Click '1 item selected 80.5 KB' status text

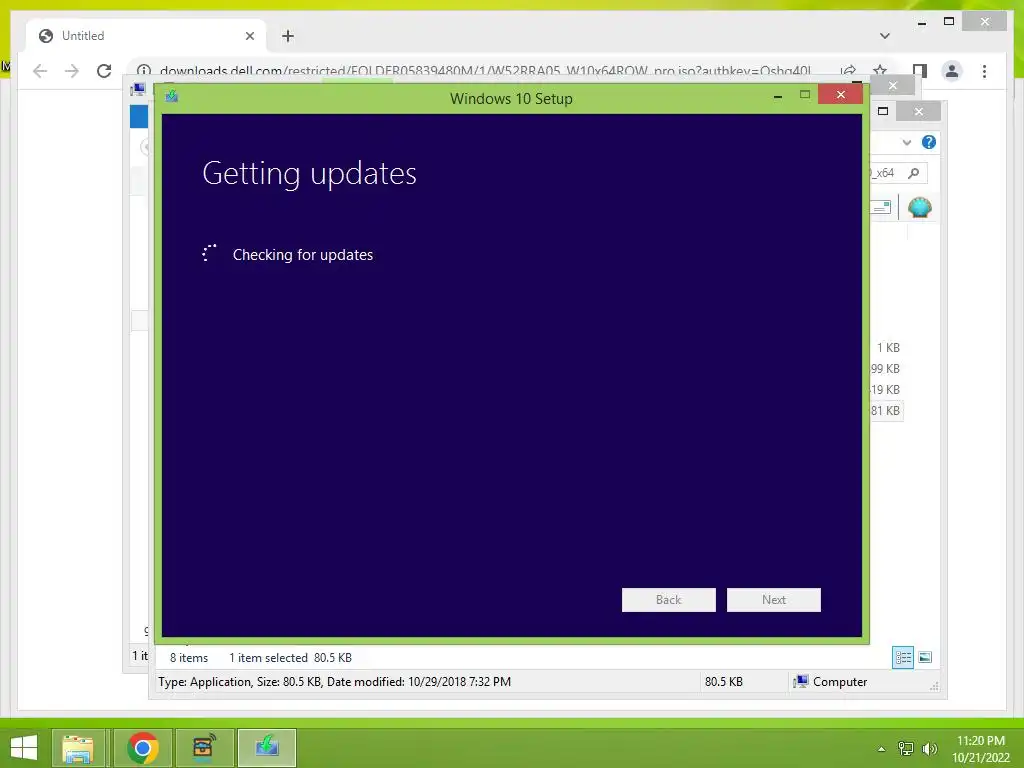tap(290, 658)
